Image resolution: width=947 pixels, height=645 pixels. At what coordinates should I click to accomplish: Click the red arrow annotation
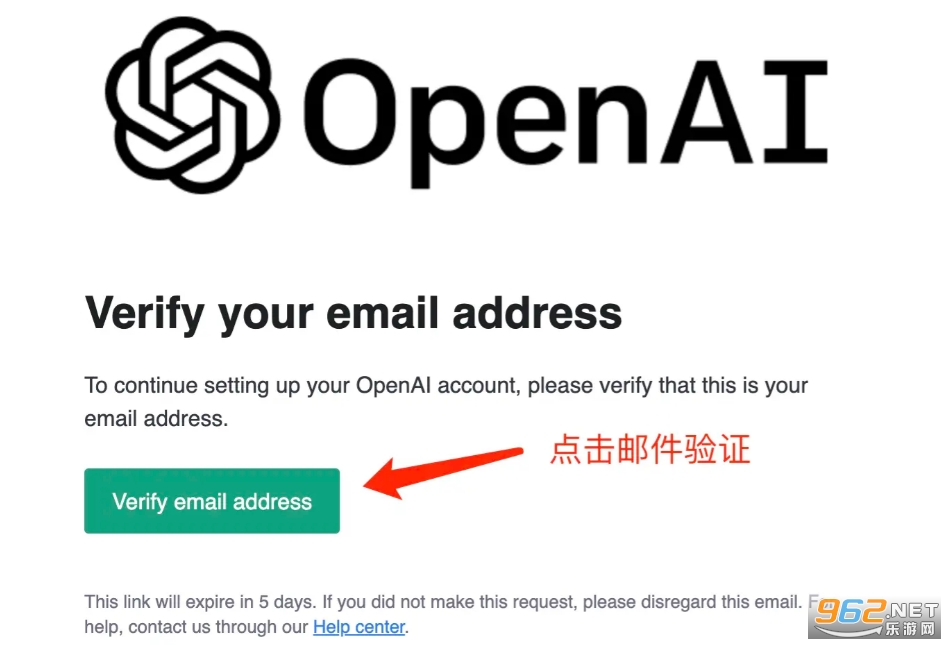pos(443,472)
